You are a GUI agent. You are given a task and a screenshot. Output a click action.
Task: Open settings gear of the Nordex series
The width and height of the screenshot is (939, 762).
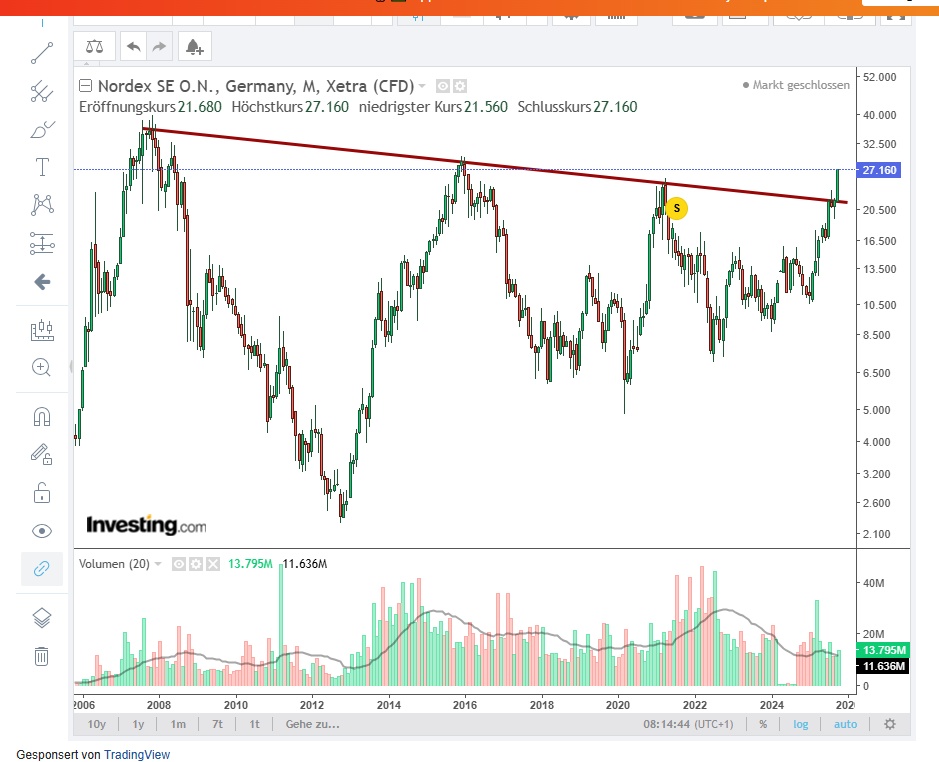point(460,86)
